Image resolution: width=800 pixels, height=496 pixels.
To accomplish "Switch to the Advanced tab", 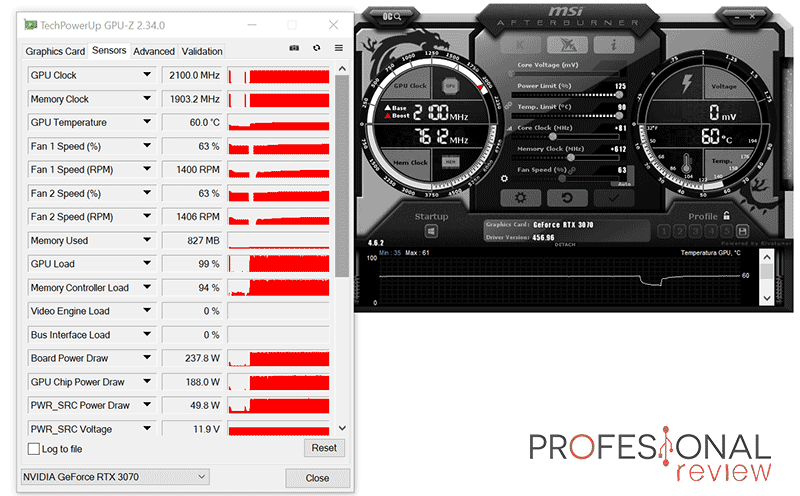I will pyautogui.click(x=154, y=51).
